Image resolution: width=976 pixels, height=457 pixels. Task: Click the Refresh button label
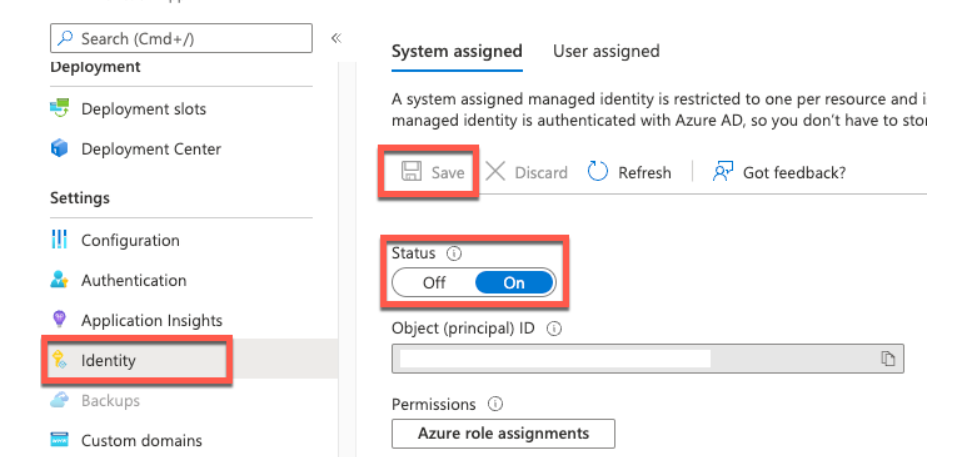tap(644, 172)
